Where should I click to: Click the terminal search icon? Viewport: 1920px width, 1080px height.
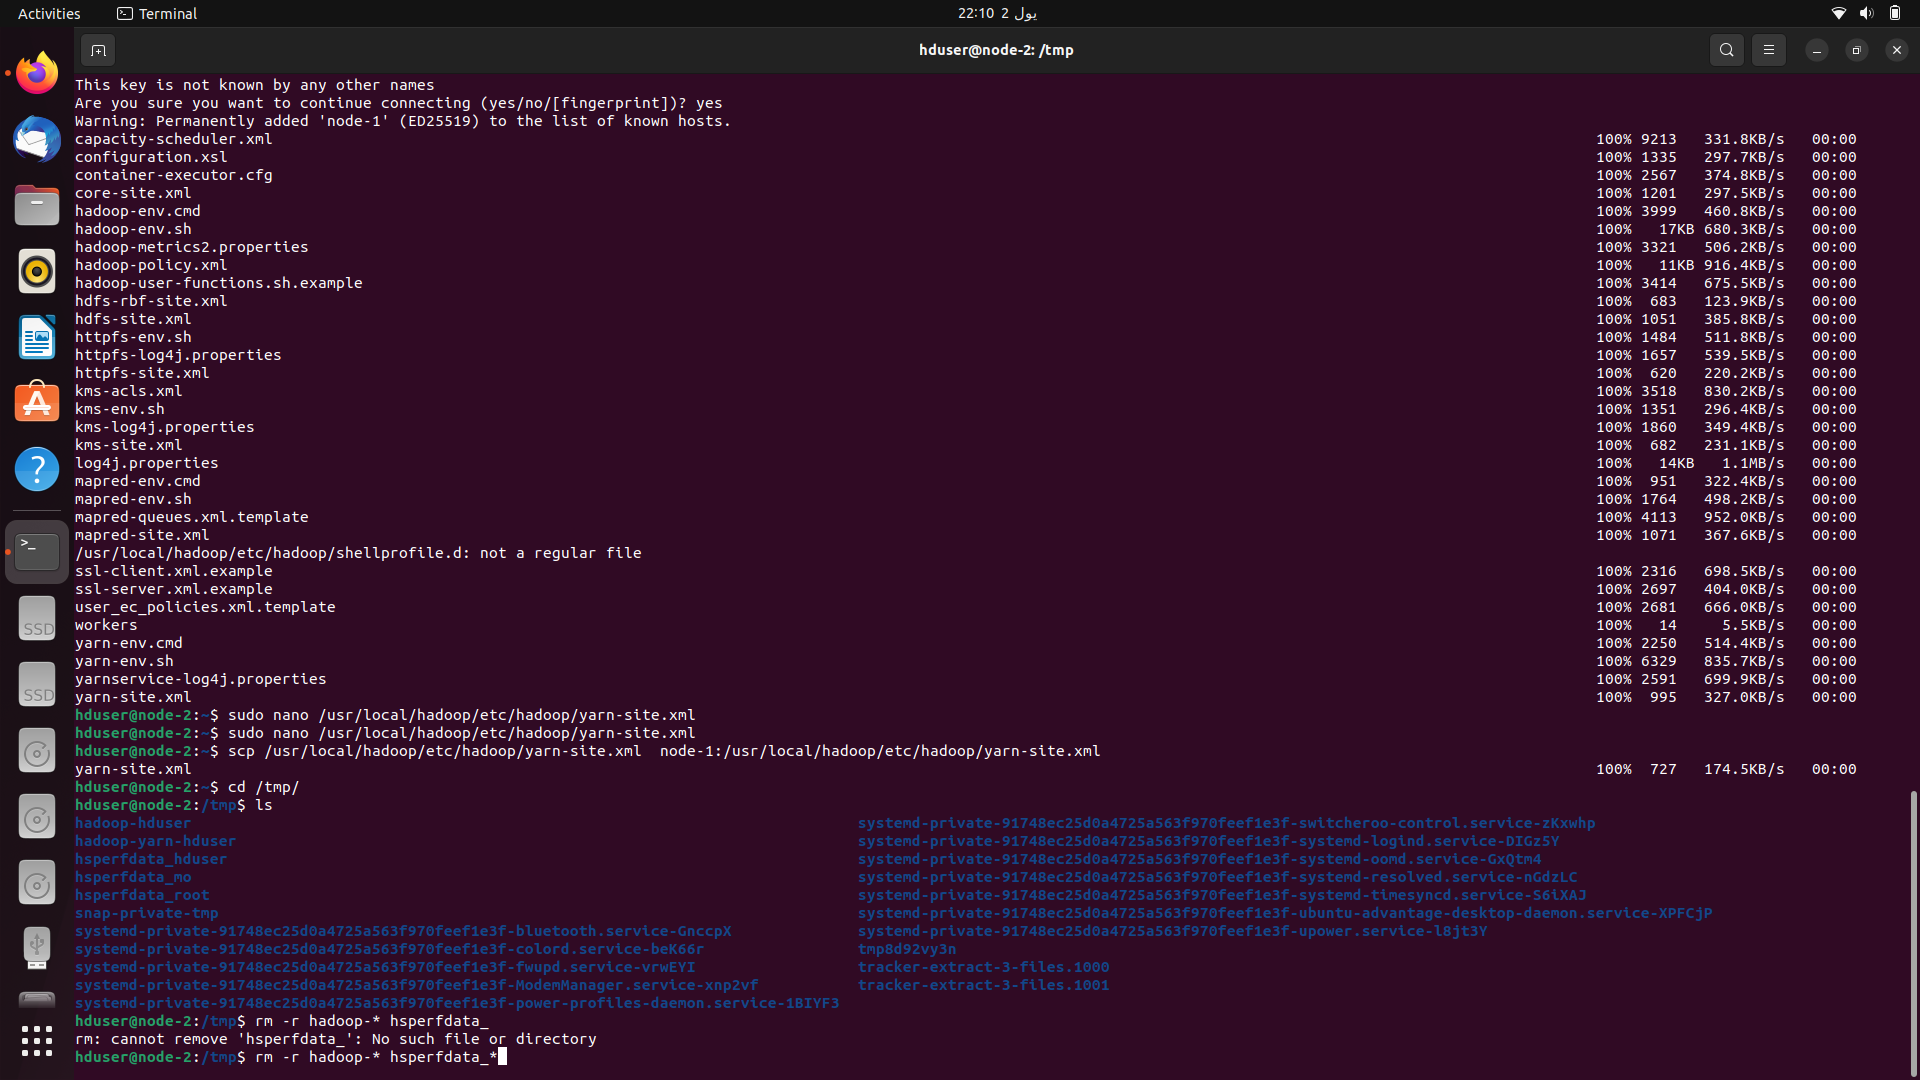1726,50
